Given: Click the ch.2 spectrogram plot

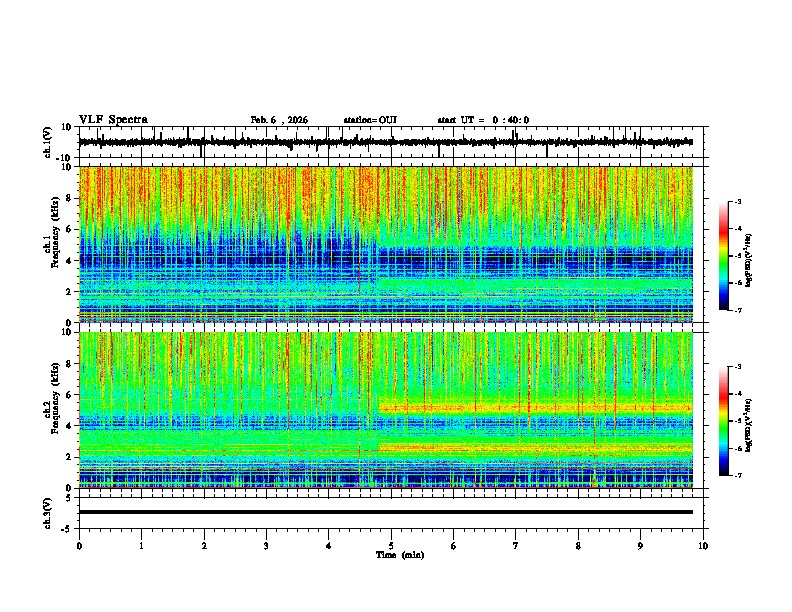Looking at the screenshot, I should click(386, 410).
